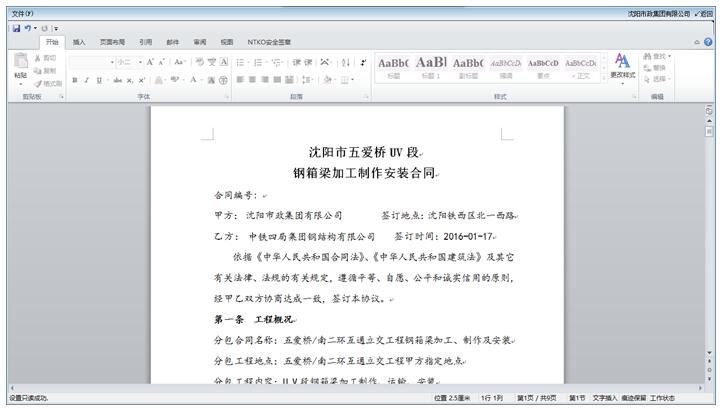This screenshot has height=413, width=723.
Task: Open the Mailings (邮件) tab
Action: tap(173, 42)
